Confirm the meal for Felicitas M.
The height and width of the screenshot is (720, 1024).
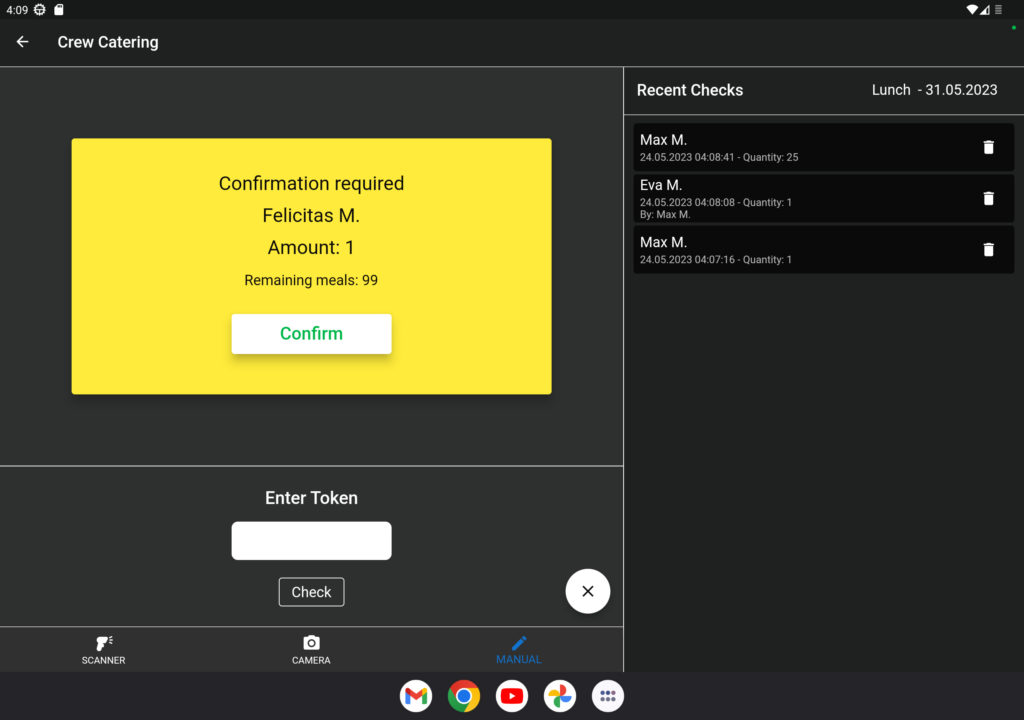[312, 334]
